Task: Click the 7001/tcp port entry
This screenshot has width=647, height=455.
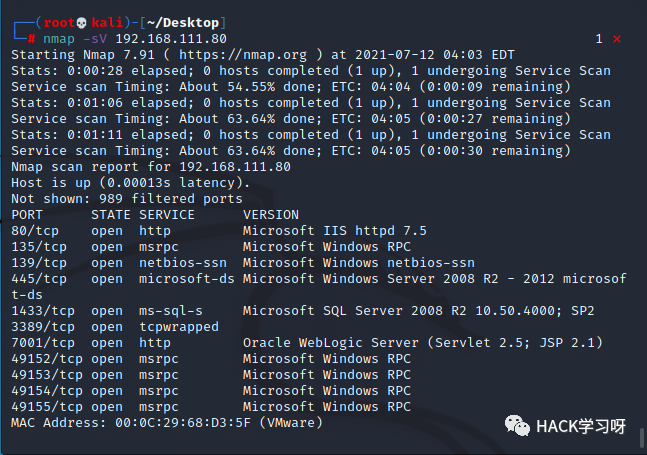Action: (43, 343)
